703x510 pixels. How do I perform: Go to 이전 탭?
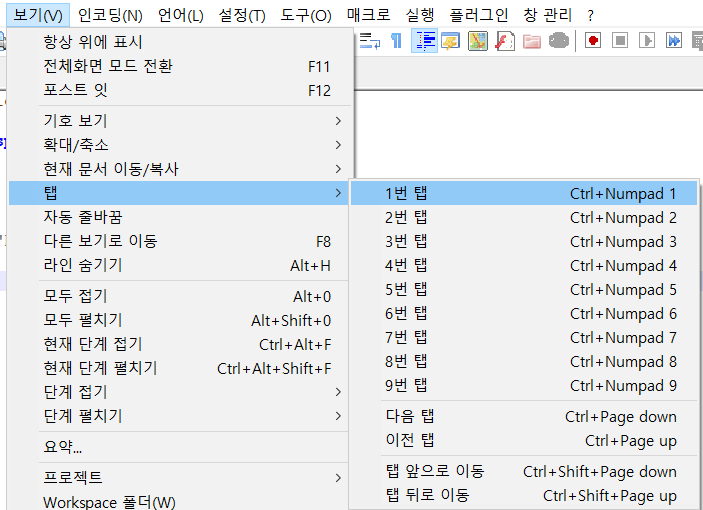[524, 441]
